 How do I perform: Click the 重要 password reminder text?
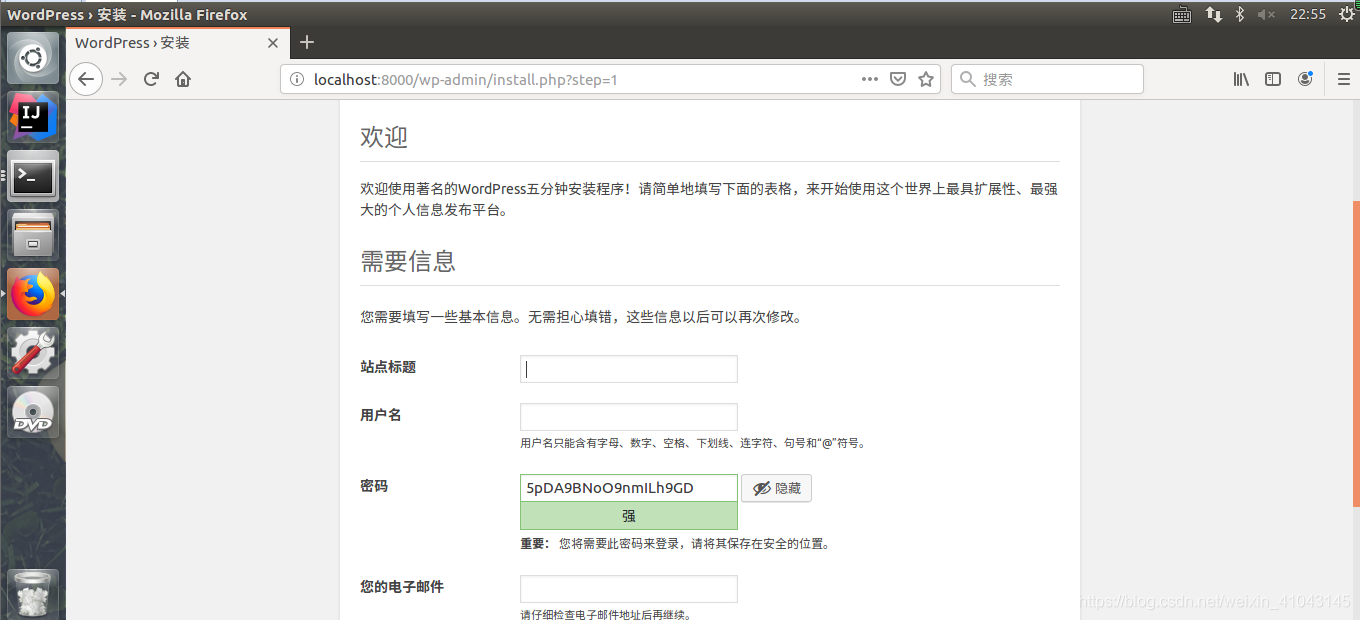tap(675, 544)
